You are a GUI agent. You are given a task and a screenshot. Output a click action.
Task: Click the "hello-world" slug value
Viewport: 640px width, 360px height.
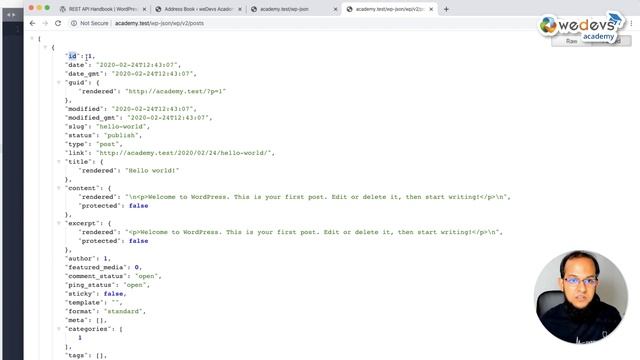pos(121,127)
